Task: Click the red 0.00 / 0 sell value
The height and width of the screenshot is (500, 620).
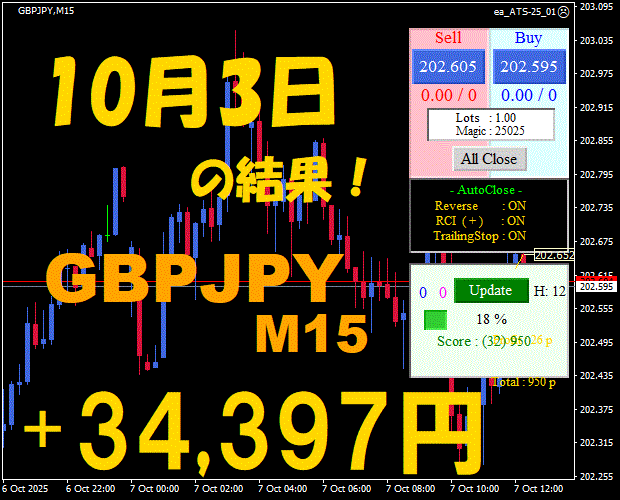Action: 449,95
